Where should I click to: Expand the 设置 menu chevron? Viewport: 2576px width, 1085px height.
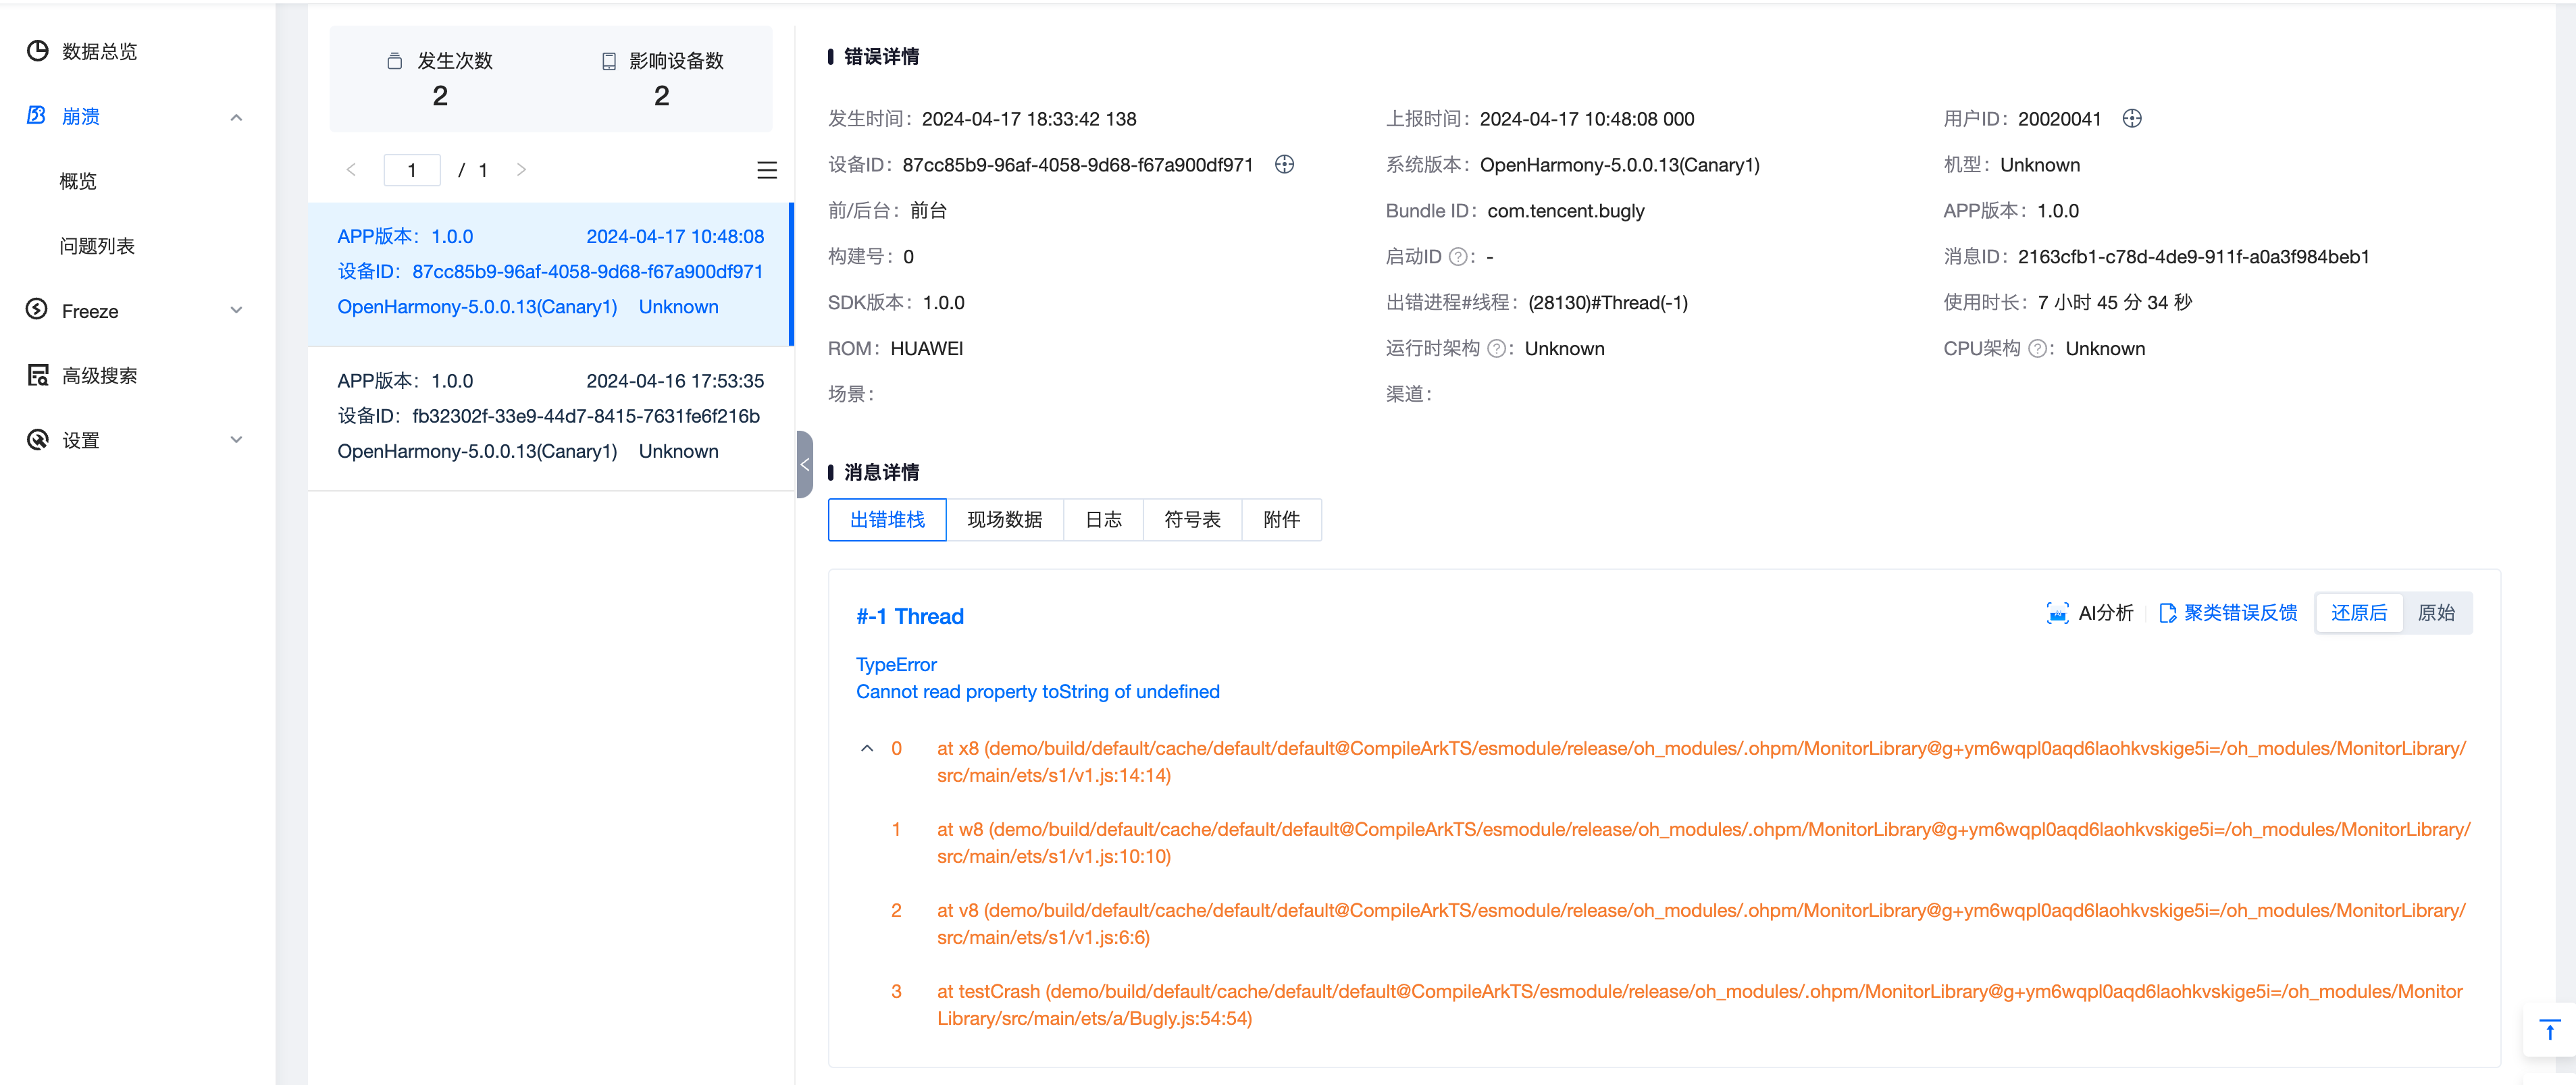click(236, 440)
